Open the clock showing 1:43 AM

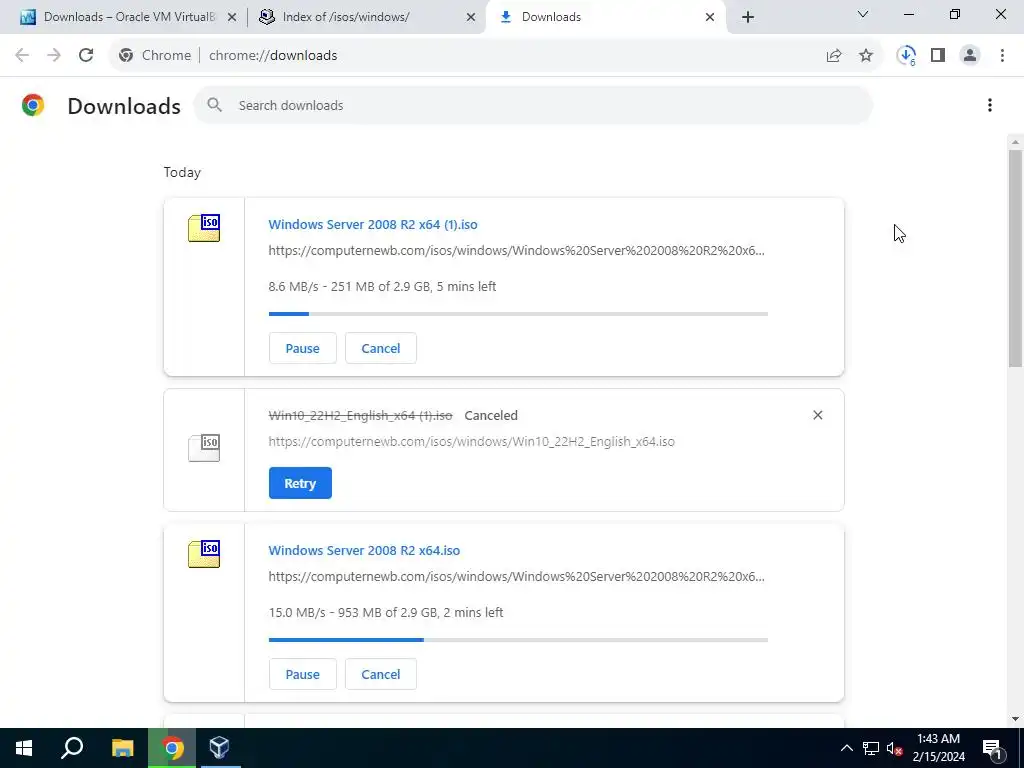tap(938, 748)
